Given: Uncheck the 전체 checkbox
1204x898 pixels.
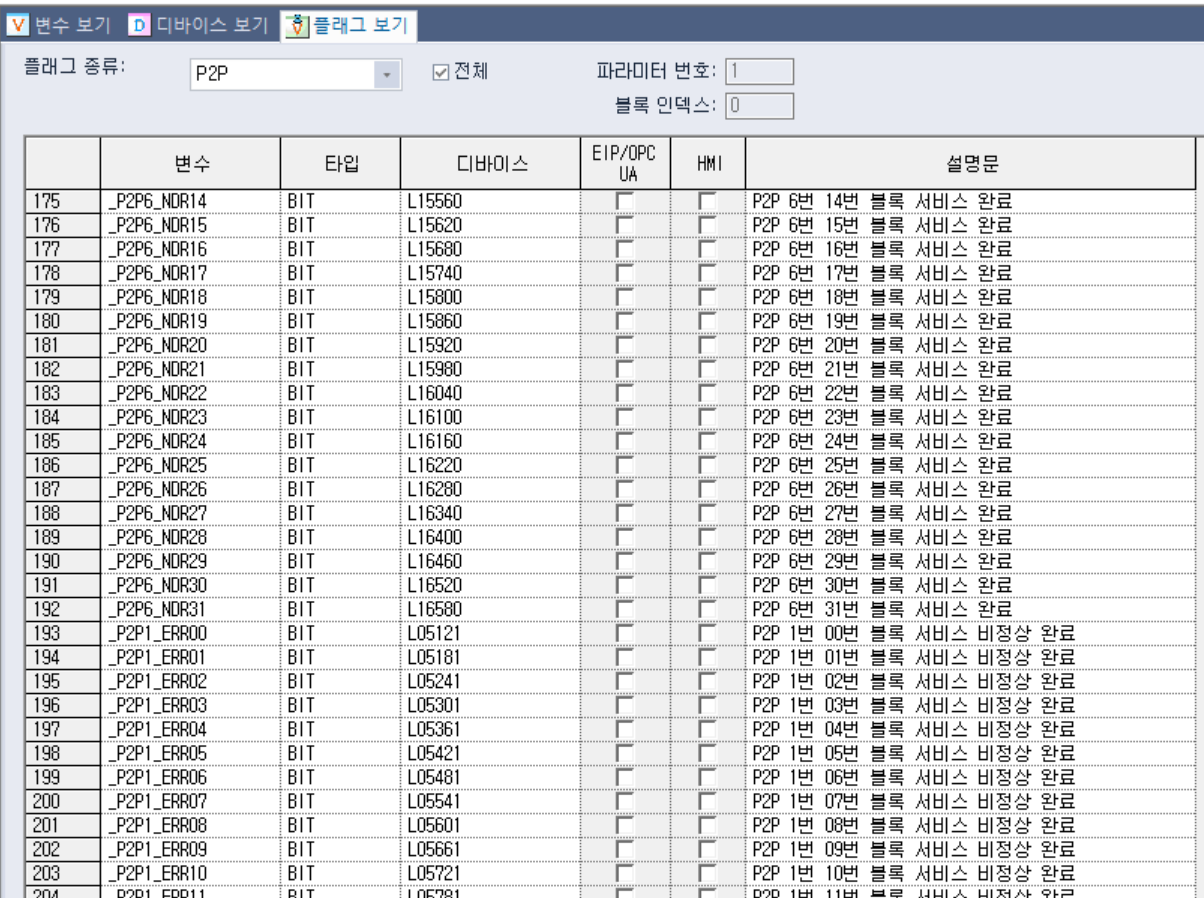Looking at the screenshot, I should point(441,73).
